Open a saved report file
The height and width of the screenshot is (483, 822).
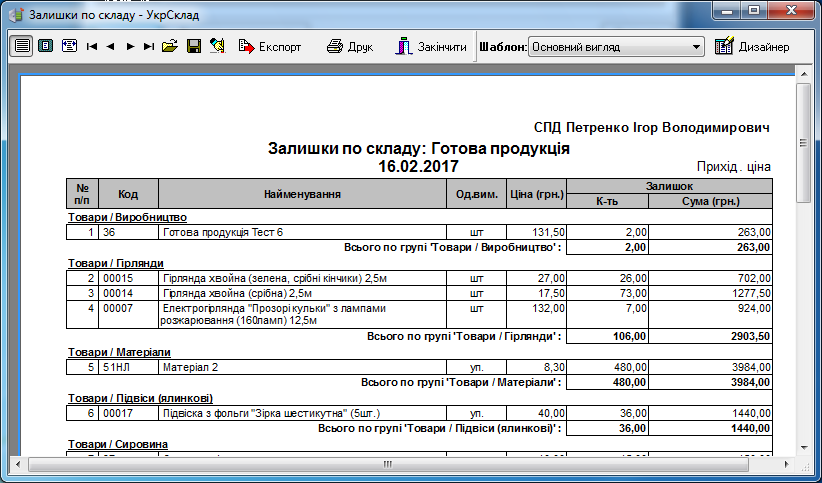(x=170, y=46)
